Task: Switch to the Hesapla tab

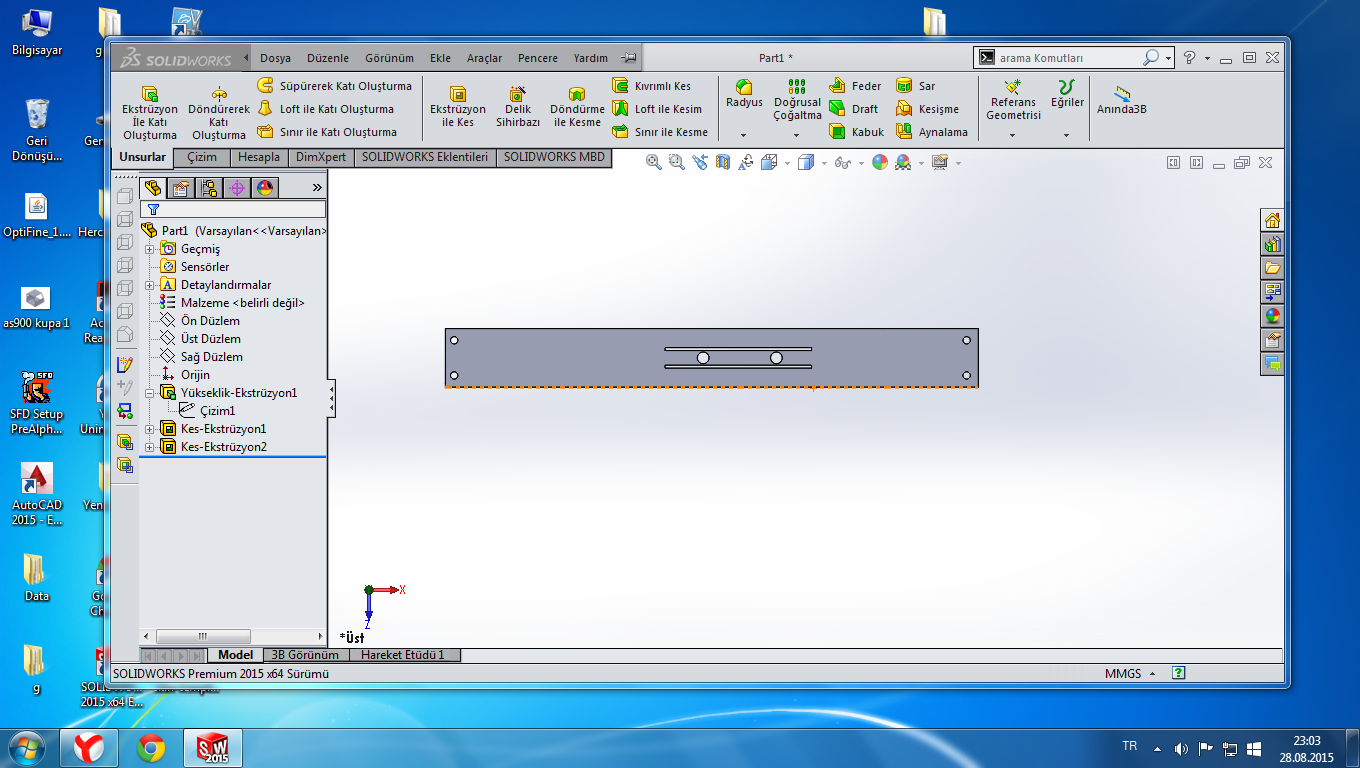Action: (259, 157)
